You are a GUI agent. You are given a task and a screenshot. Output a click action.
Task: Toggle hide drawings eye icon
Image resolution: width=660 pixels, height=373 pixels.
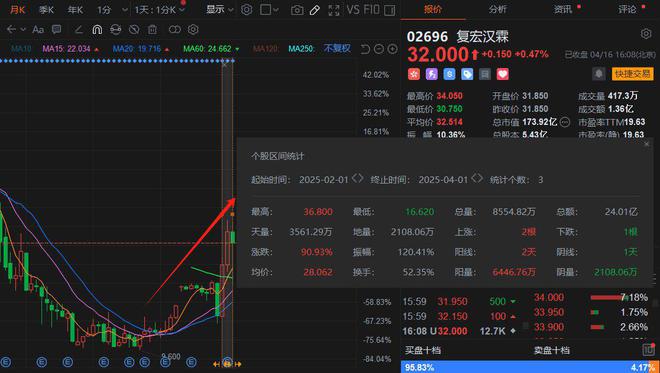pos(134,29)
